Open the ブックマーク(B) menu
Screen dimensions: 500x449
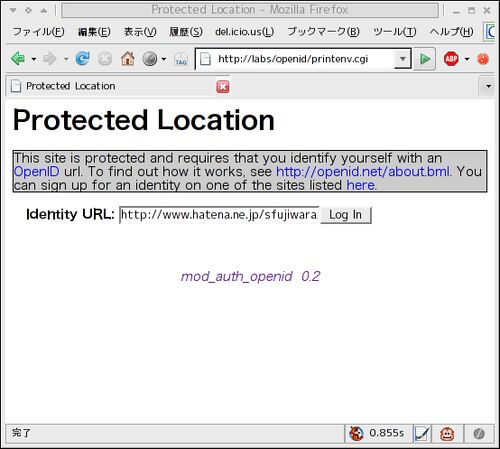click(x=323, y=32)
